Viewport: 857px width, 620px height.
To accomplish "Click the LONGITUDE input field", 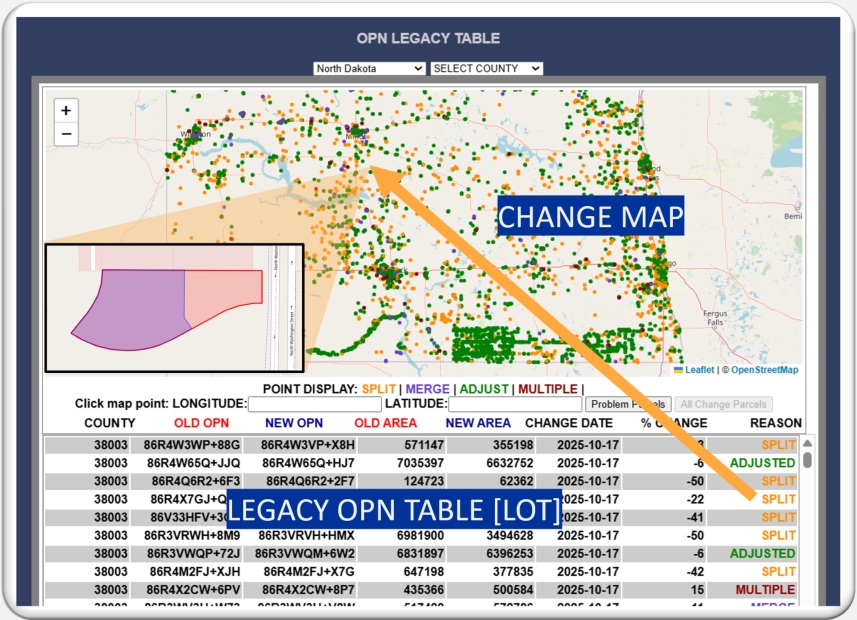I will click(314, 405).
